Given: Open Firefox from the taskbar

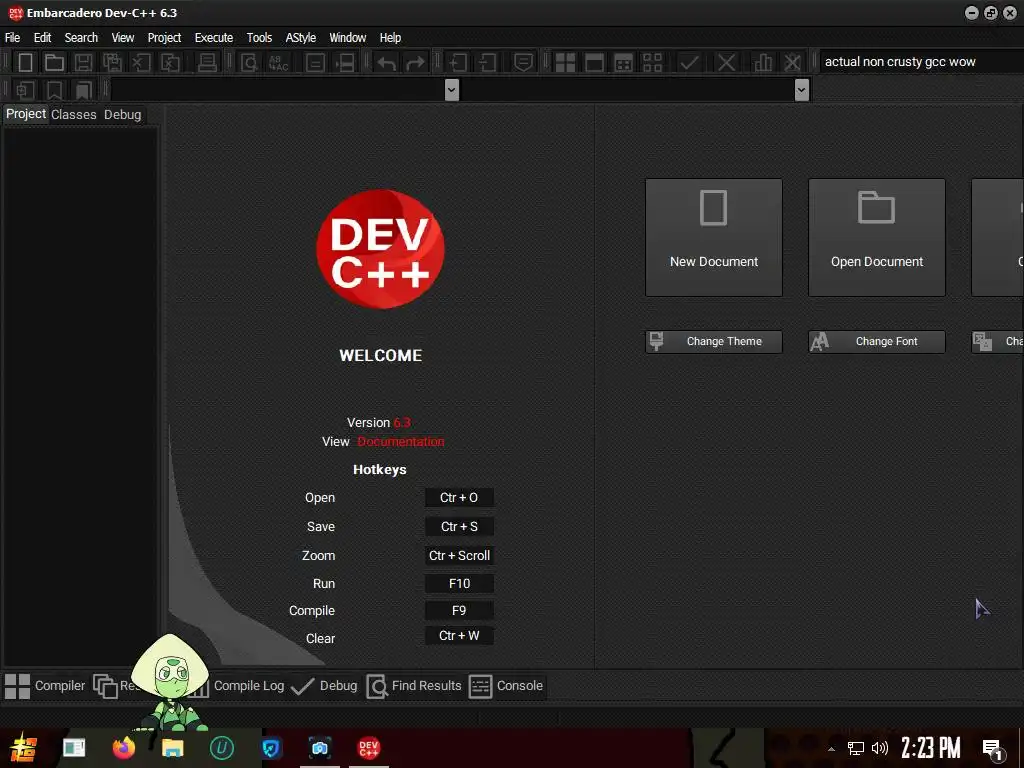Looking at the screenshot, I should 123,748.
